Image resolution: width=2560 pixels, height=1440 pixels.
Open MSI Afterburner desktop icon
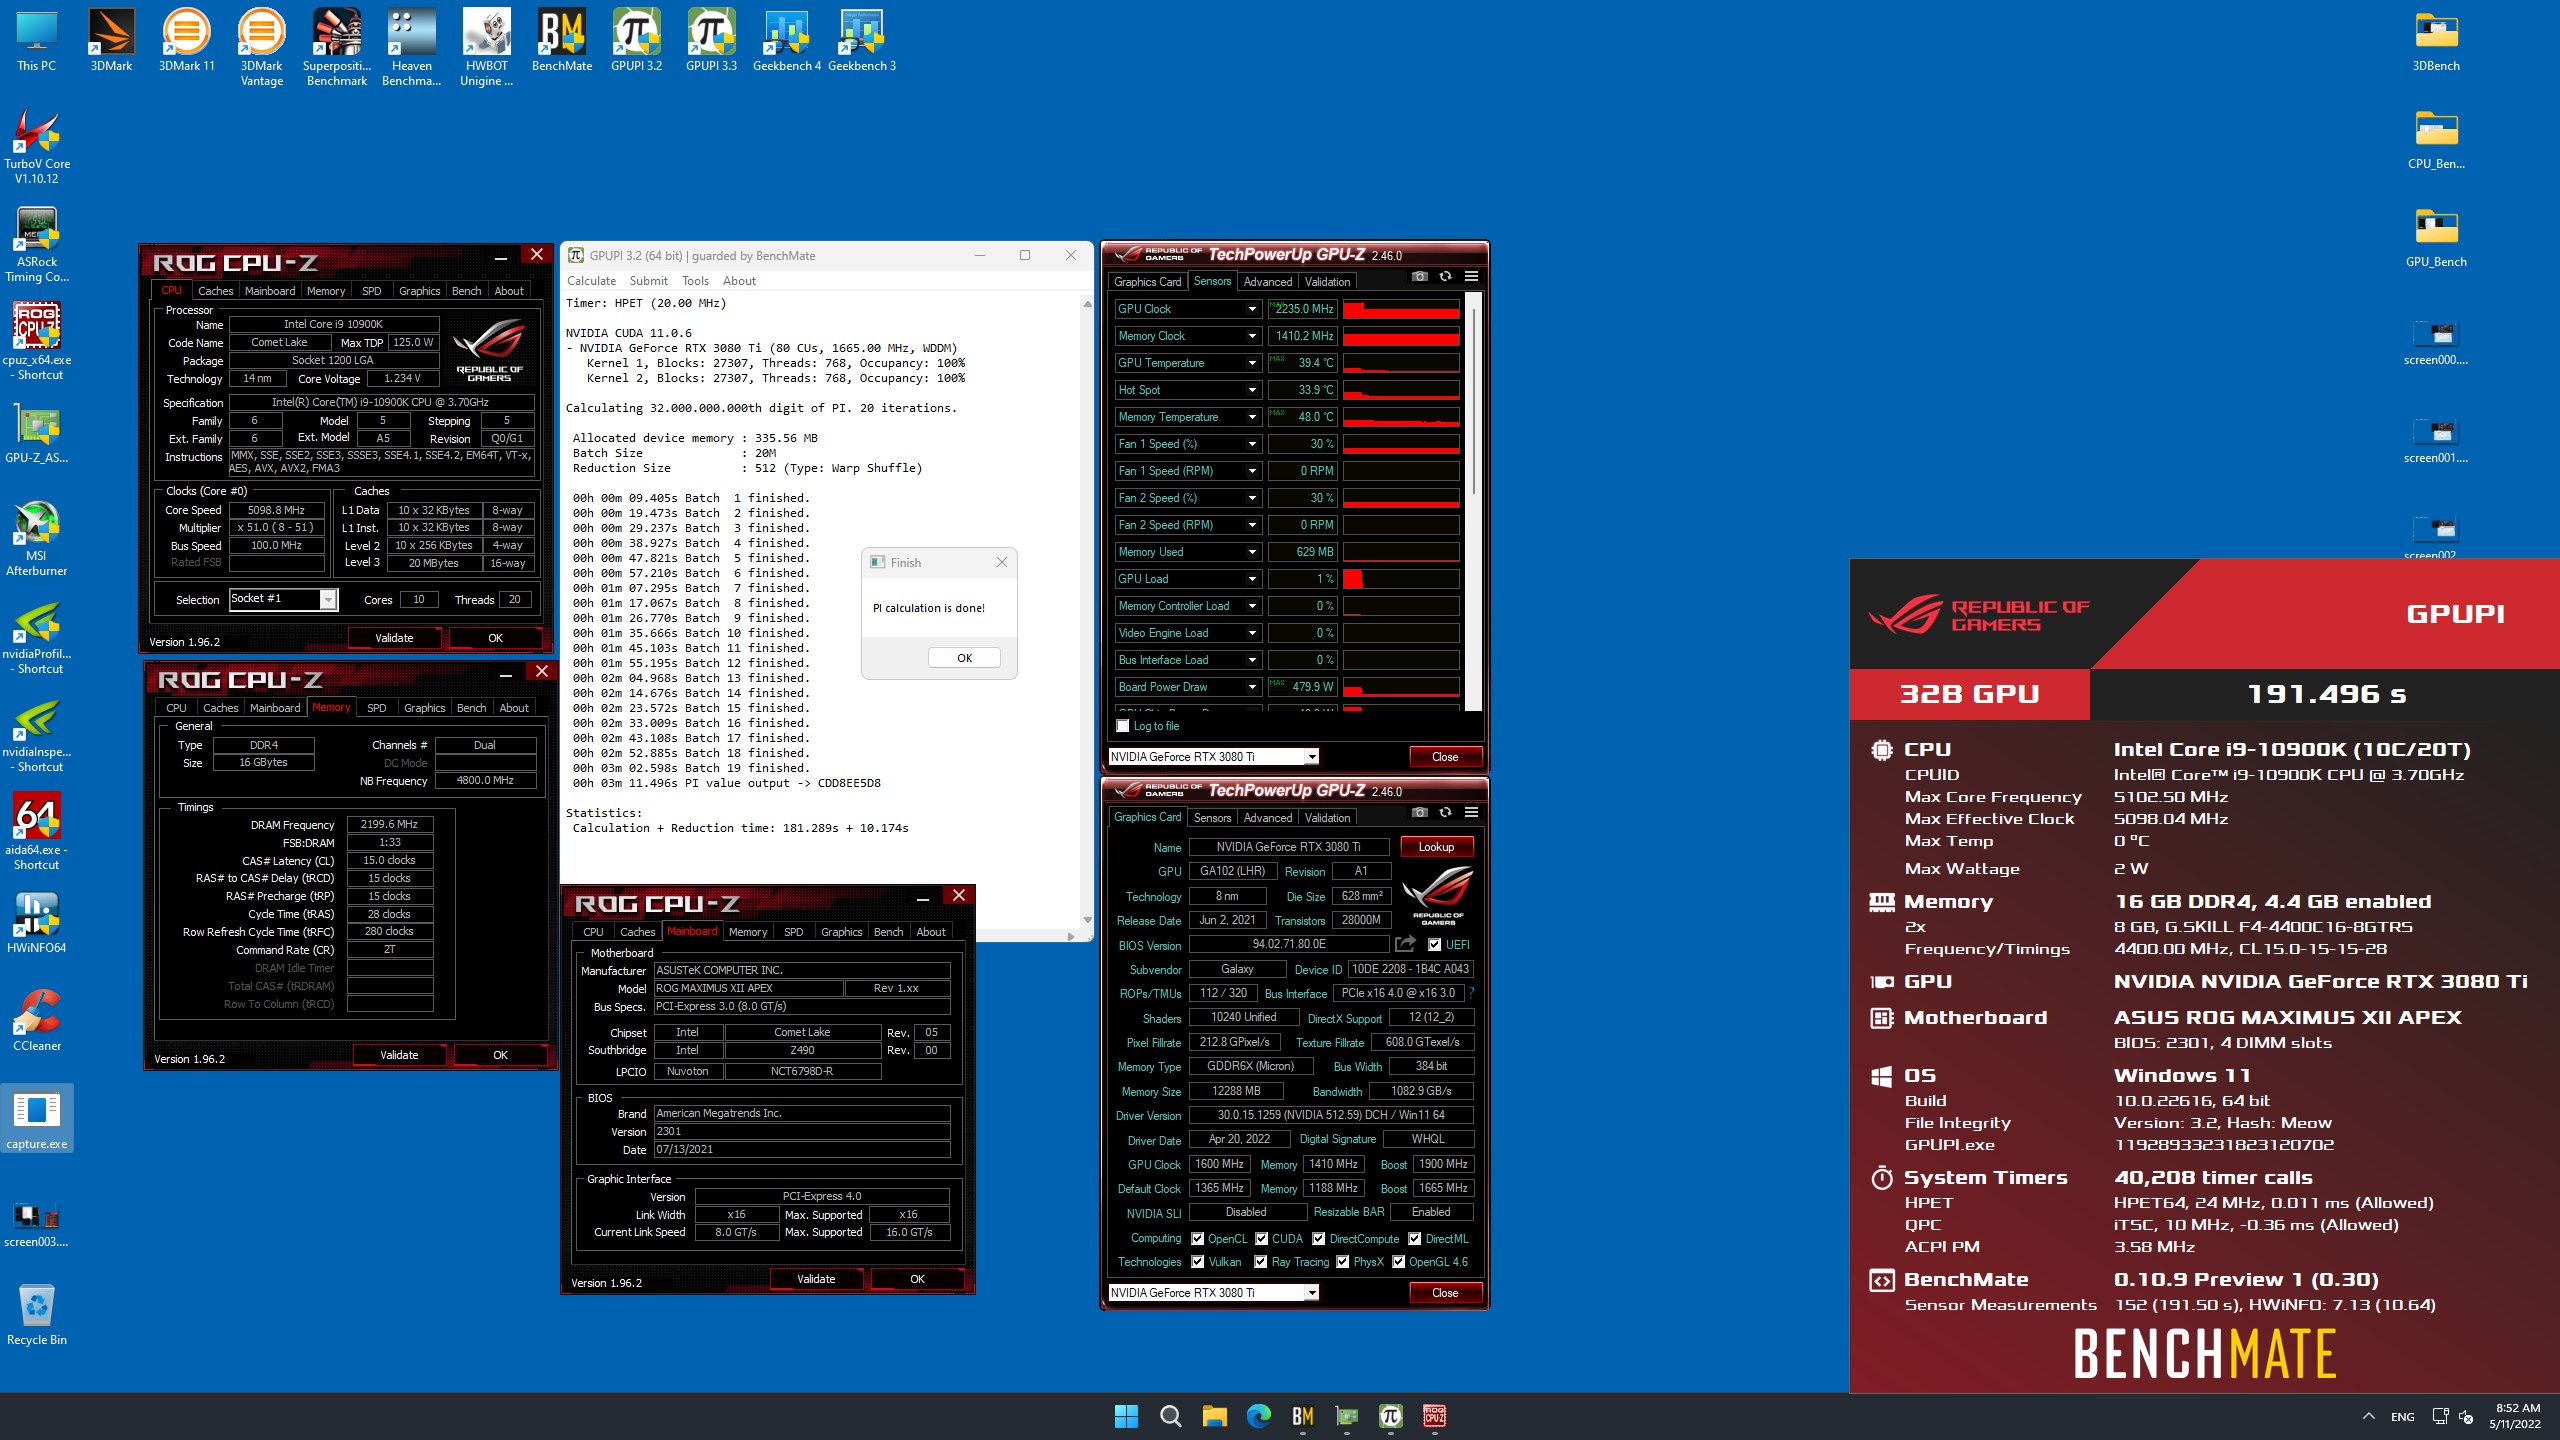click(x=37, y=538)
